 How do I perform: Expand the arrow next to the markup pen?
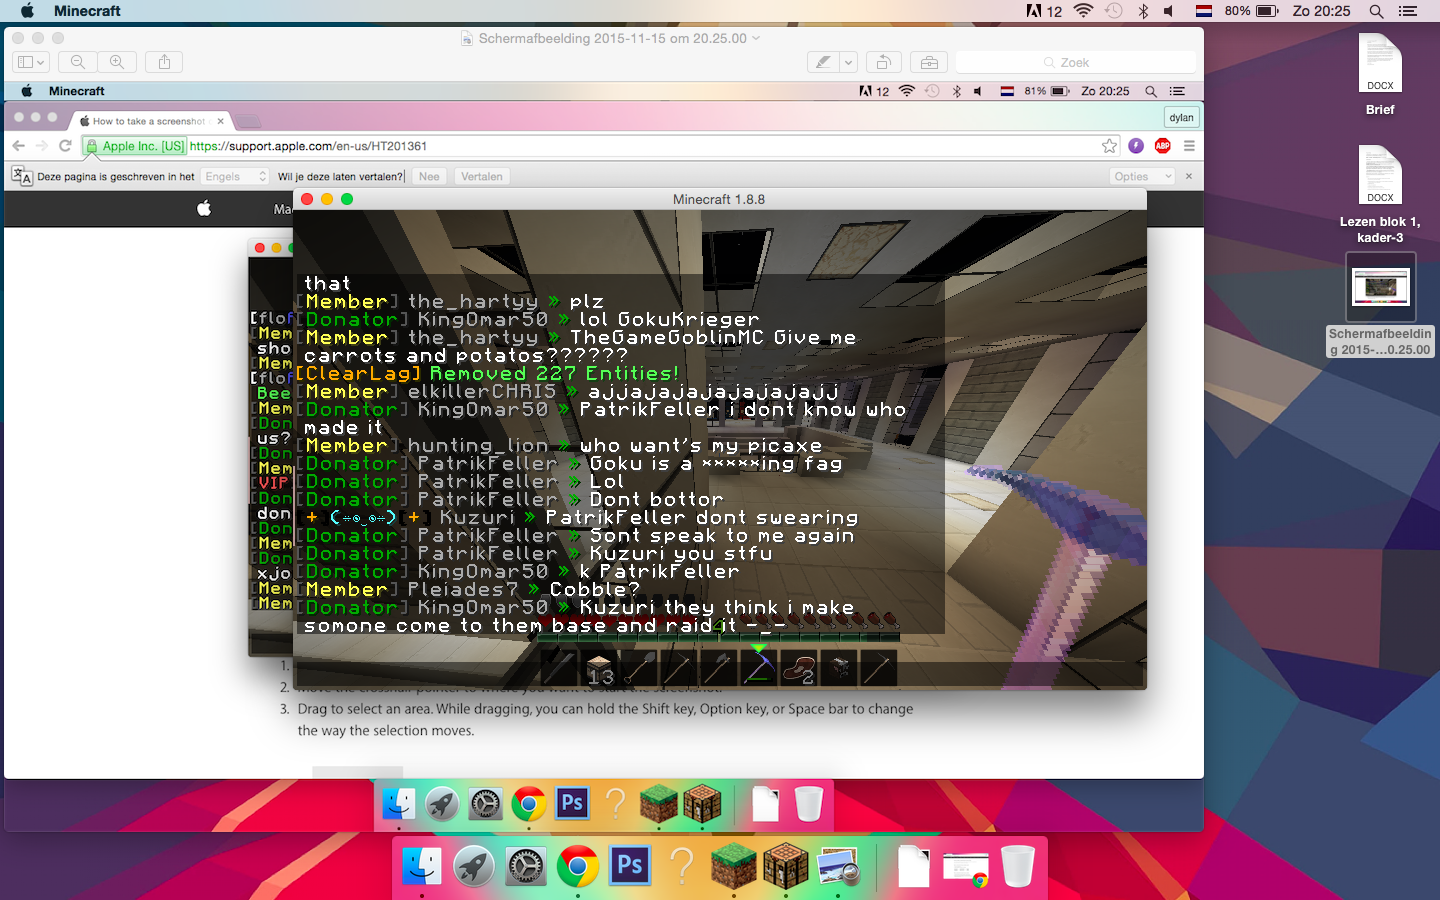[x=848, y=62]
